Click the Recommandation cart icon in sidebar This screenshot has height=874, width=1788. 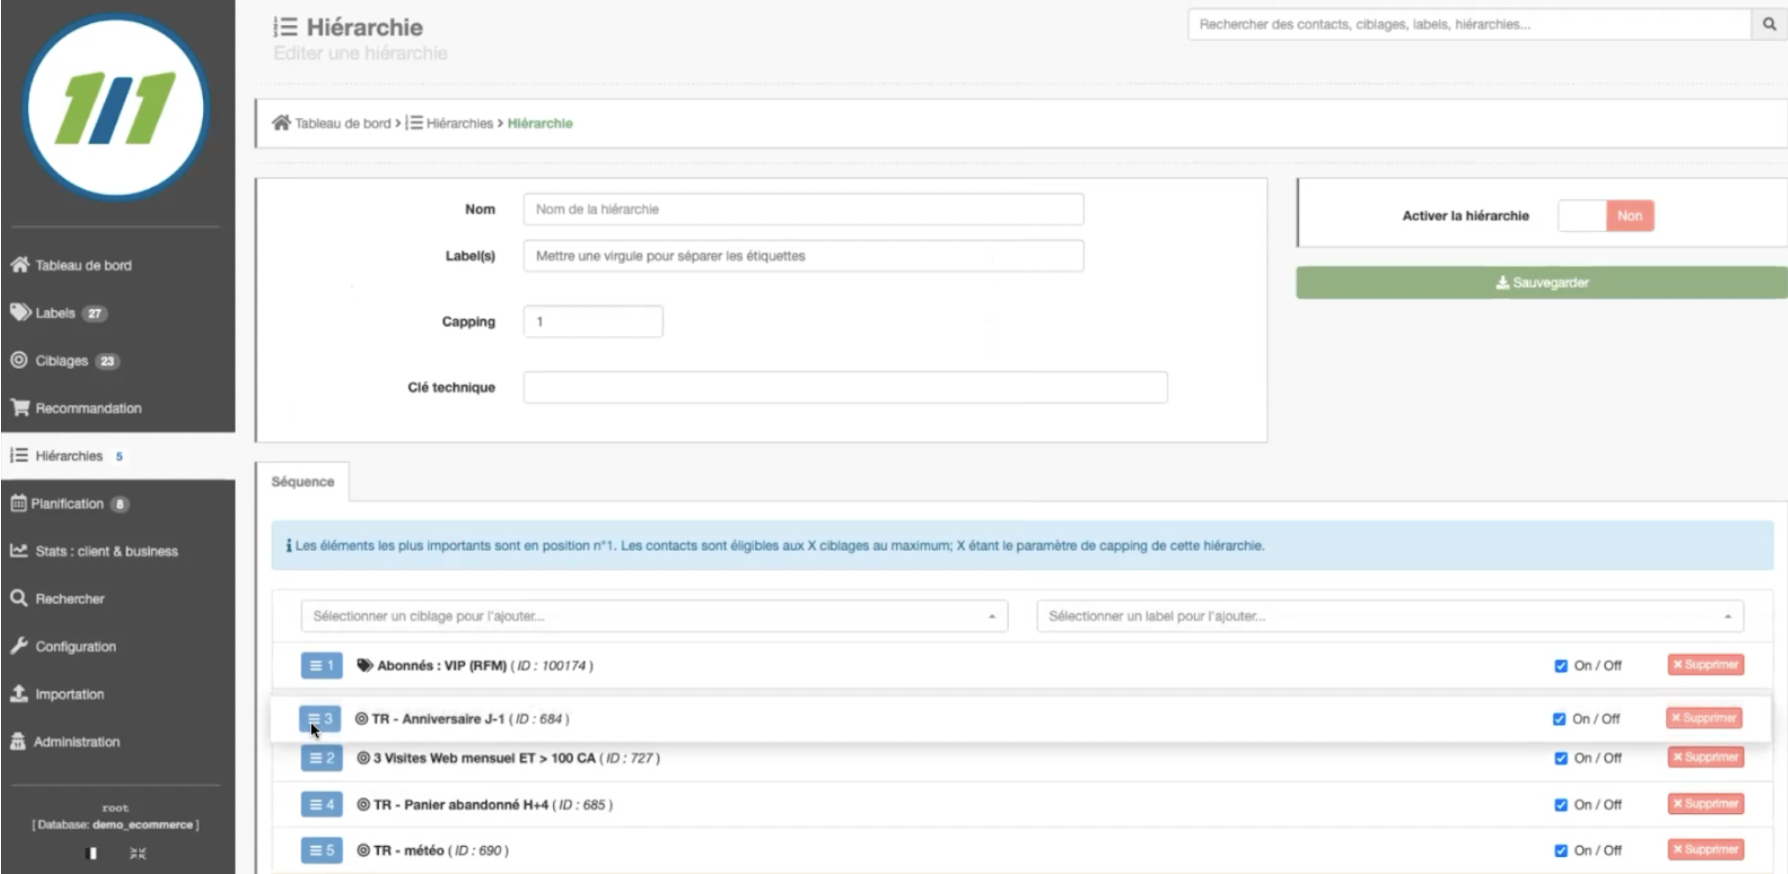(20, 407)
